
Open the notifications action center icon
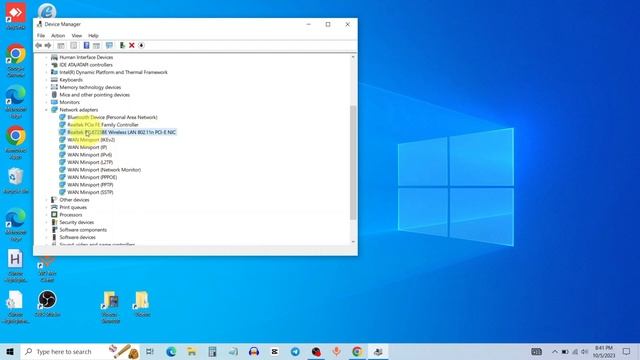(x=627, y=351)
